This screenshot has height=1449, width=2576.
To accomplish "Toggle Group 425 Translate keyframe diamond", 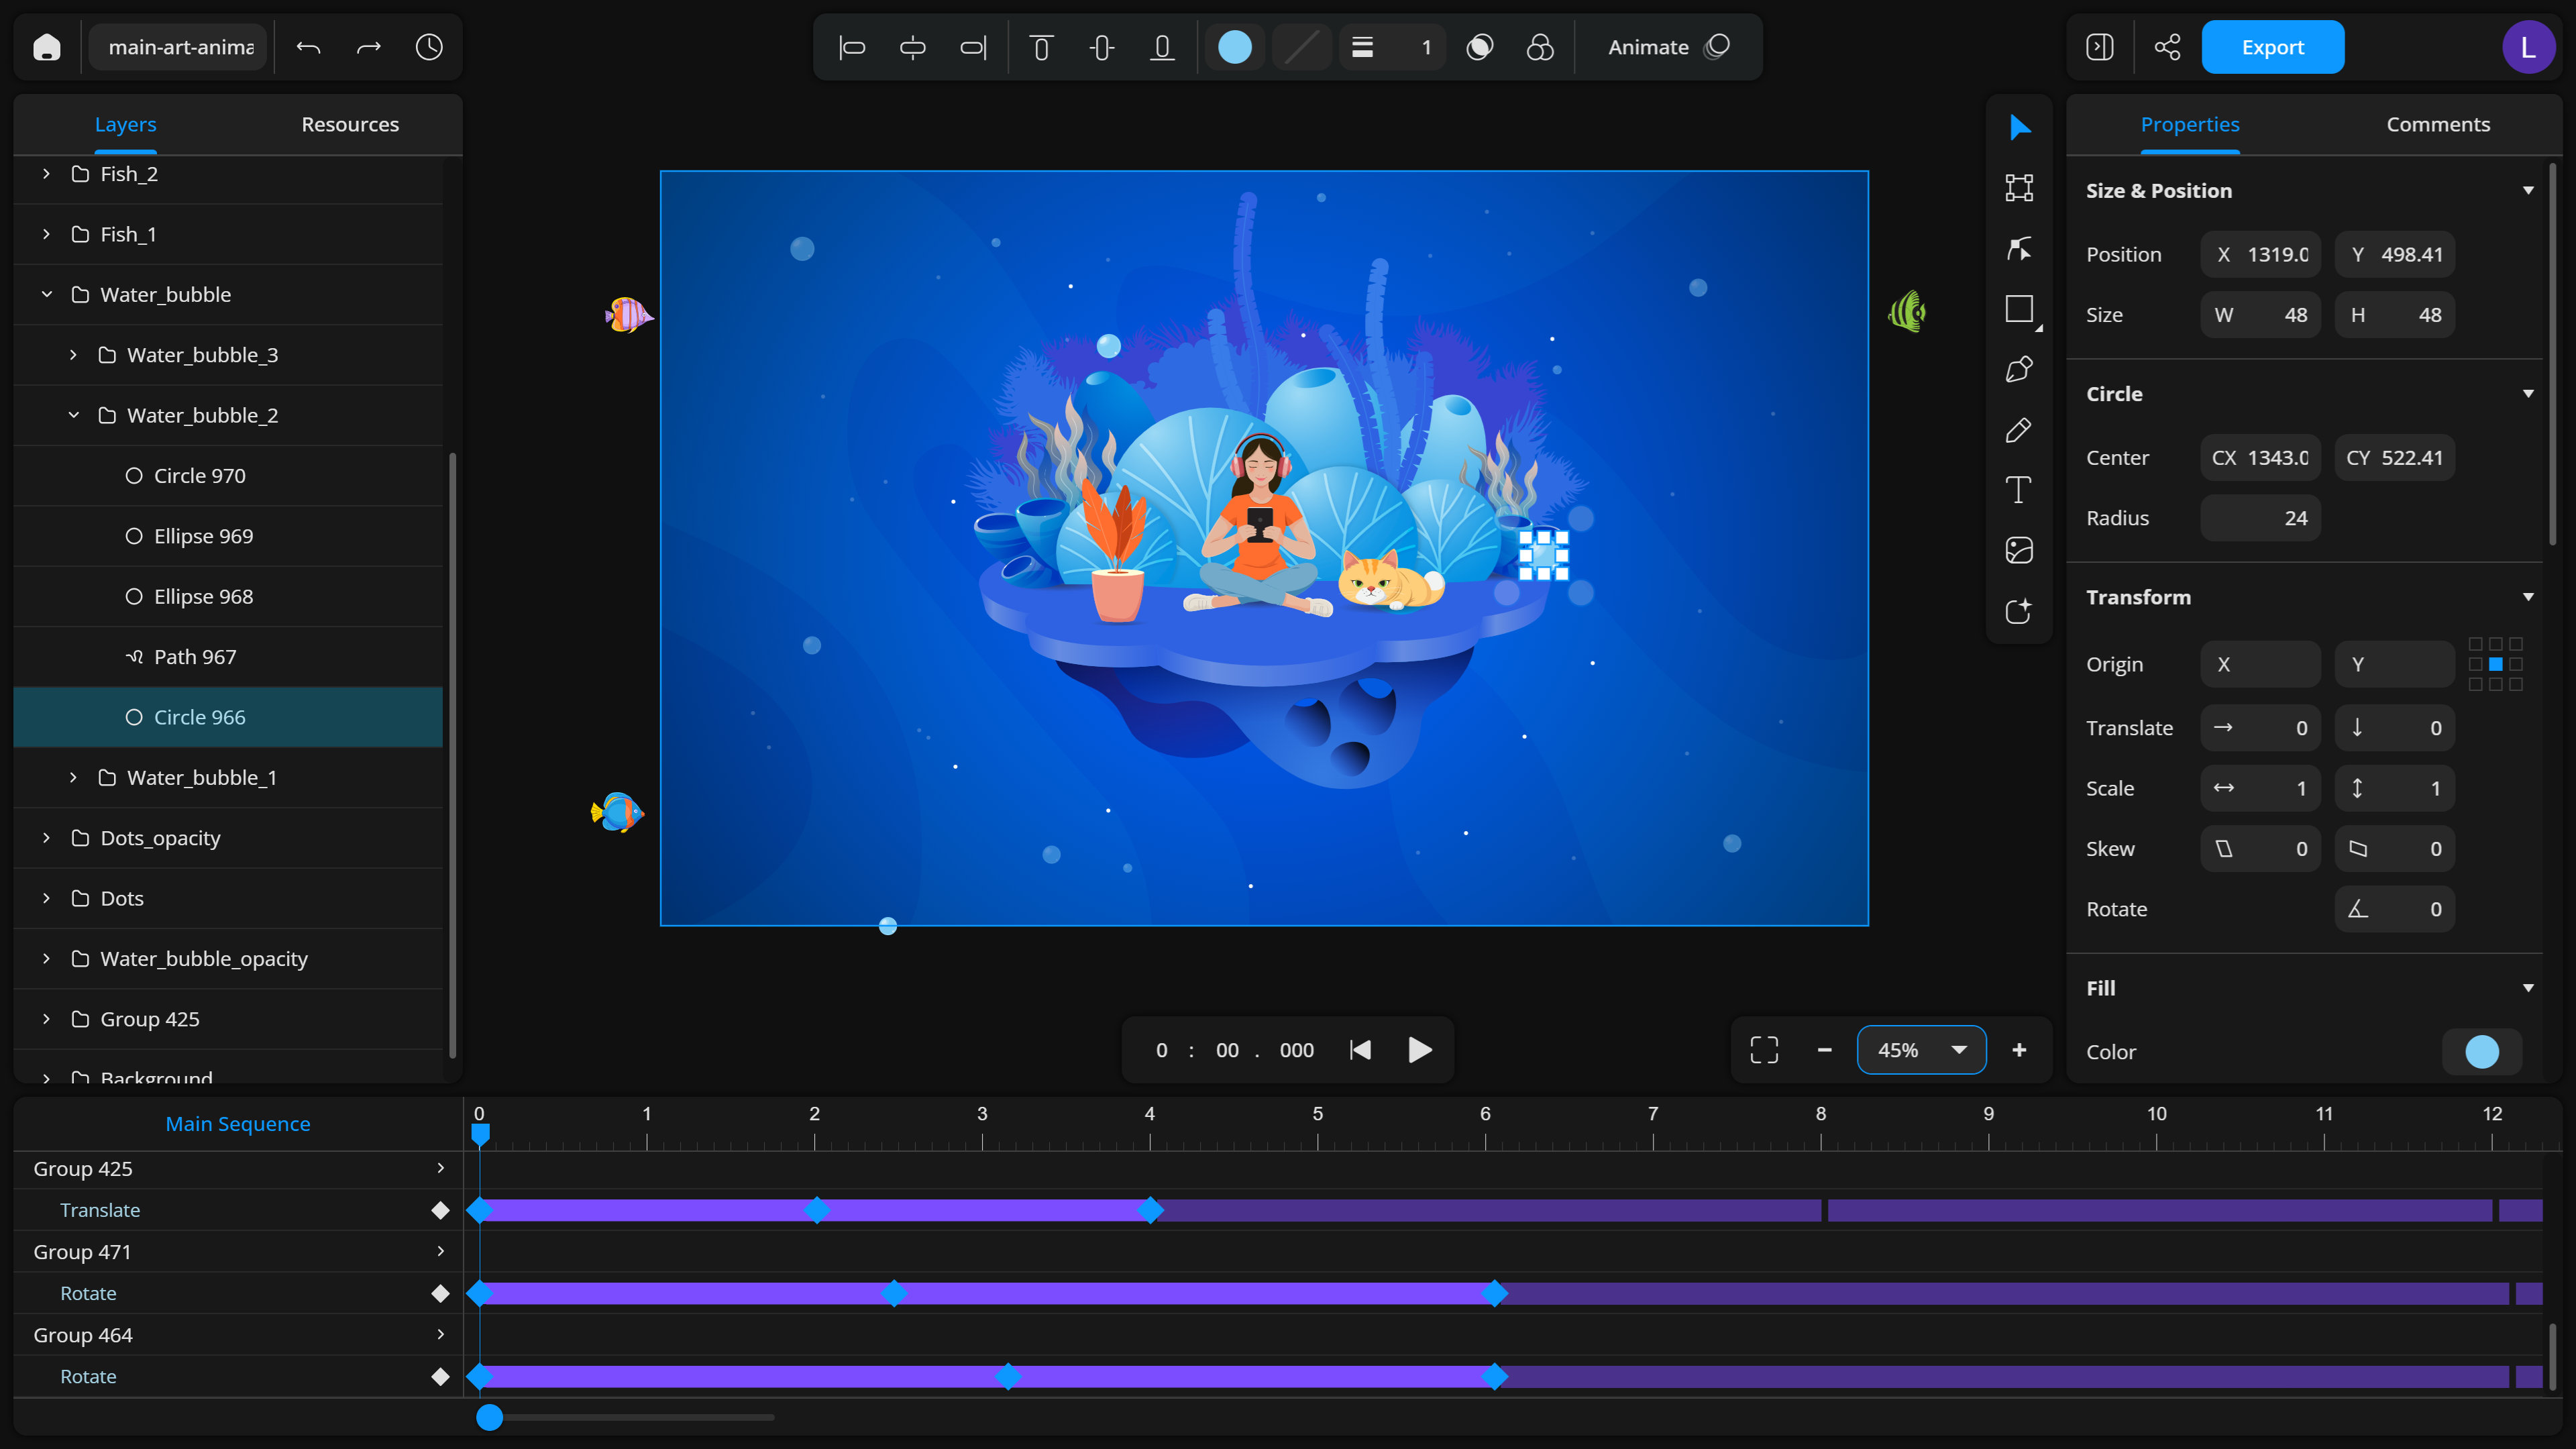I will point(440,1210).
